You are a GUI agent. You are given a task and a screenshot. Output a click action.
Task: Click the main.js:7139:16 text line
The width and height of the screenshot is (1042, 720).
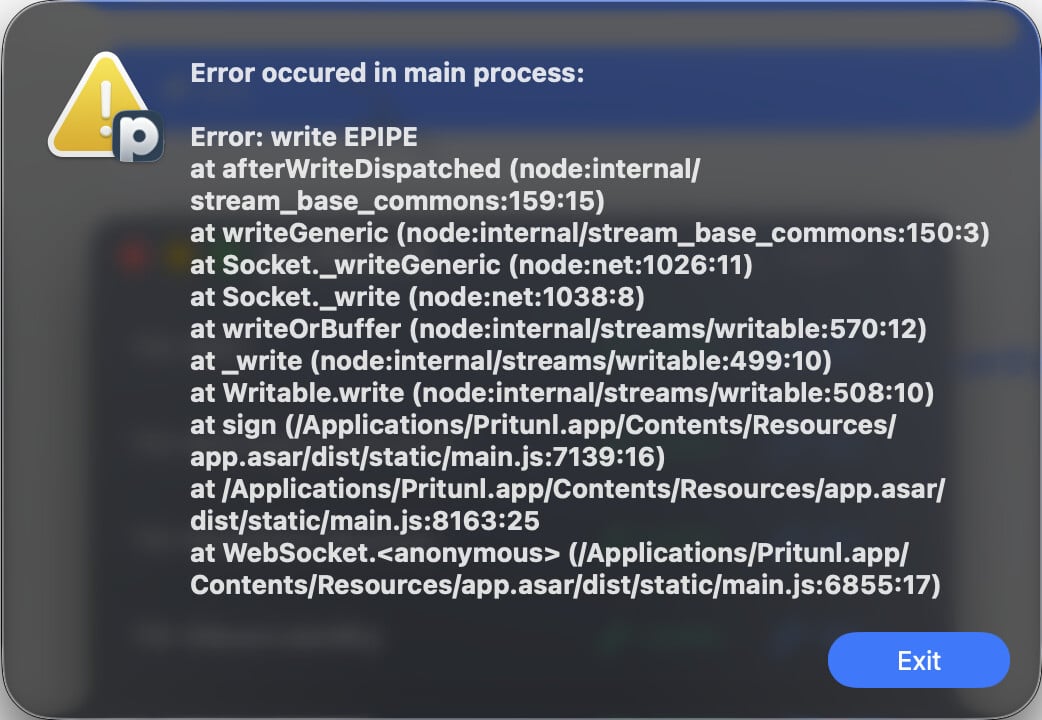pyautogui.click(x=427, y=457)
